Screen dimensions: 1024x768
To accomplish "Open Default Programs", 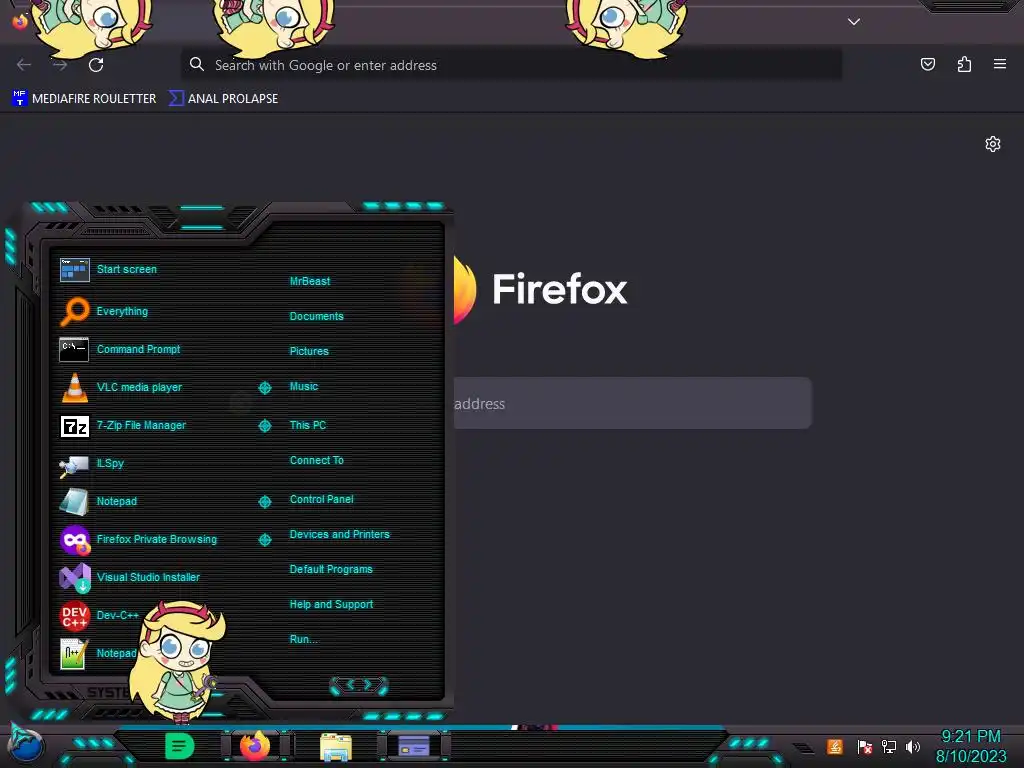I will [x=330, y=569].
